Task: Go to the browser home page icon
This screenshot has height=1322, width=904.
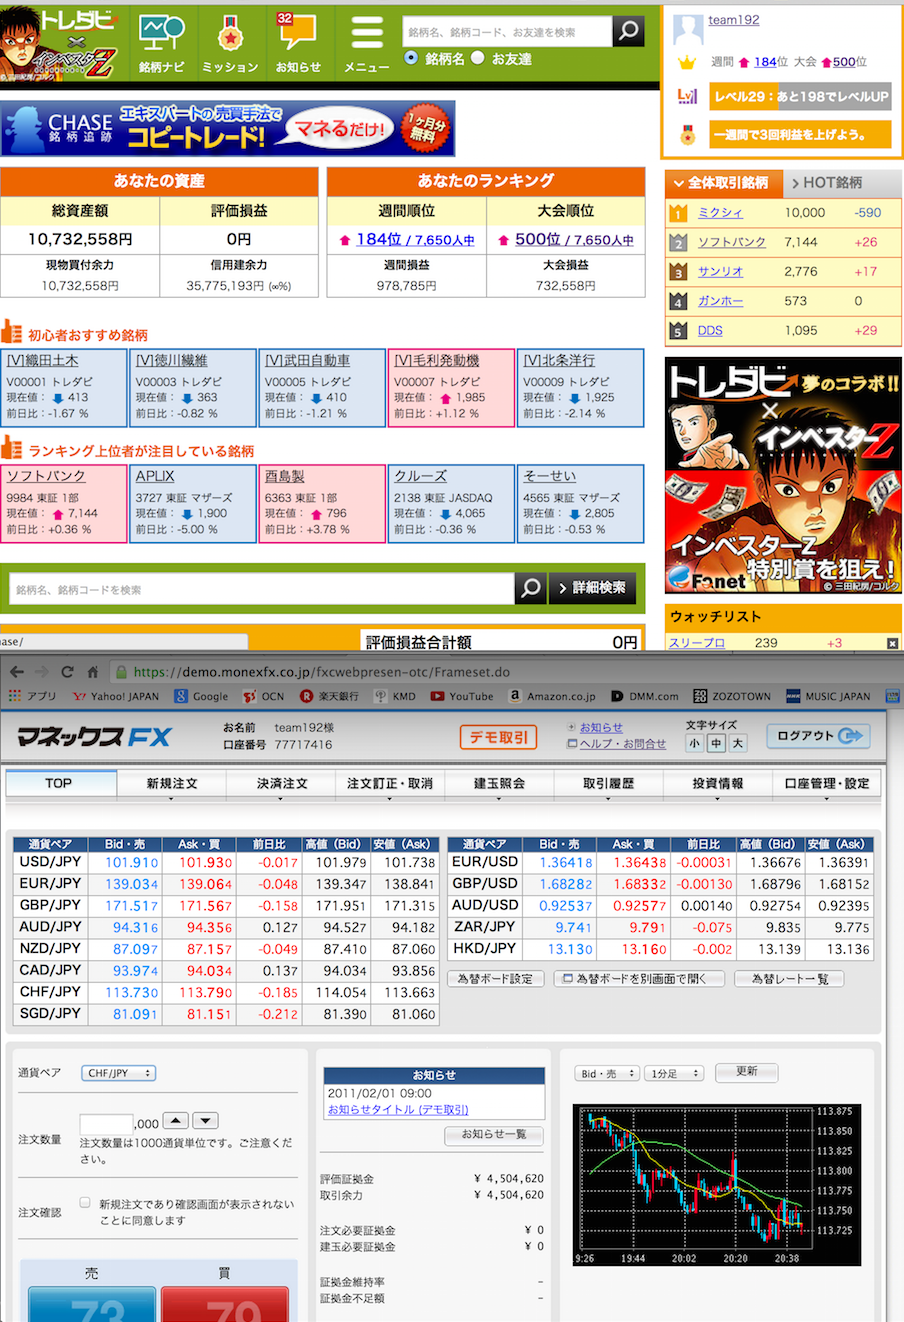Action: pos(92,672)
